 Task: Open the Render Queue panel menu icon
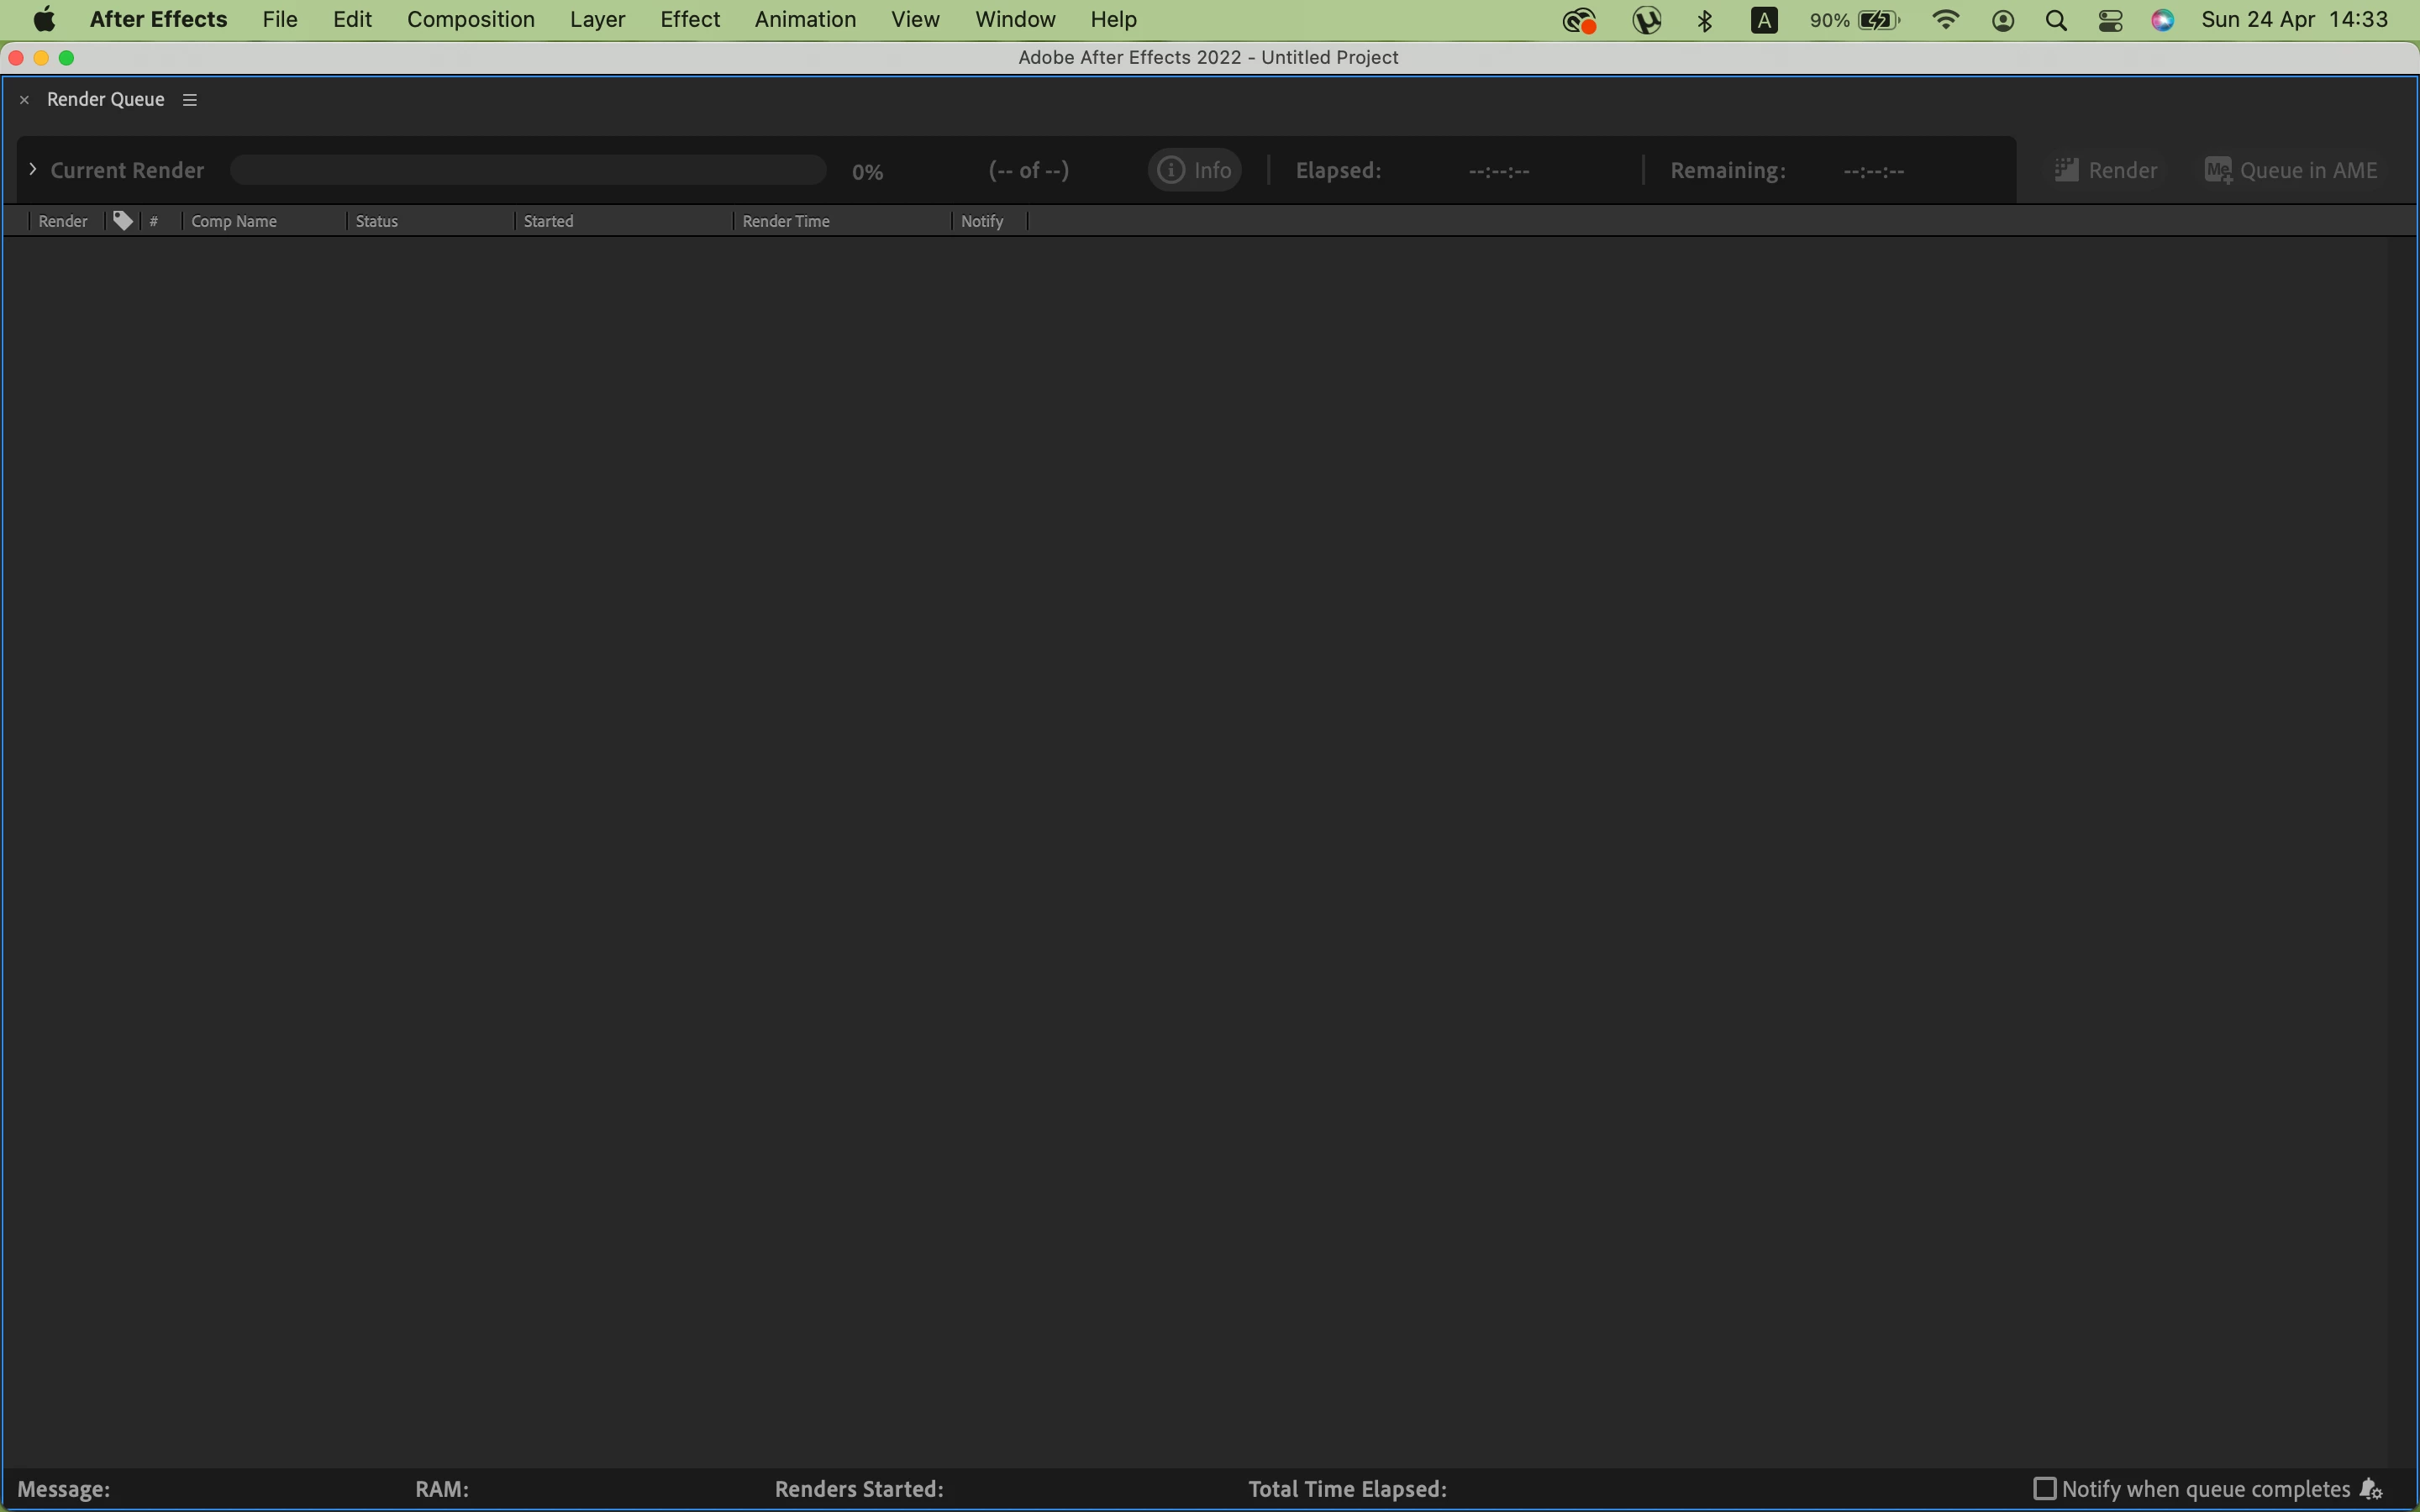190,100
